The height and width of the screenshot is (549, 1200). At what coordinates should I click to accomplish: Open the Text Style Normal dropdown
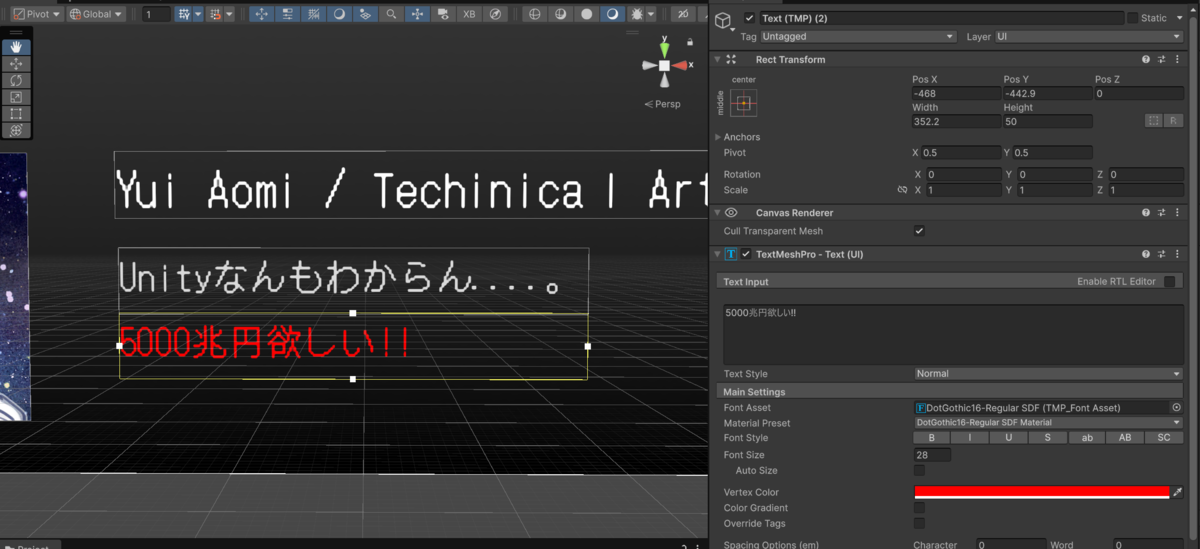pos(1048,374)
